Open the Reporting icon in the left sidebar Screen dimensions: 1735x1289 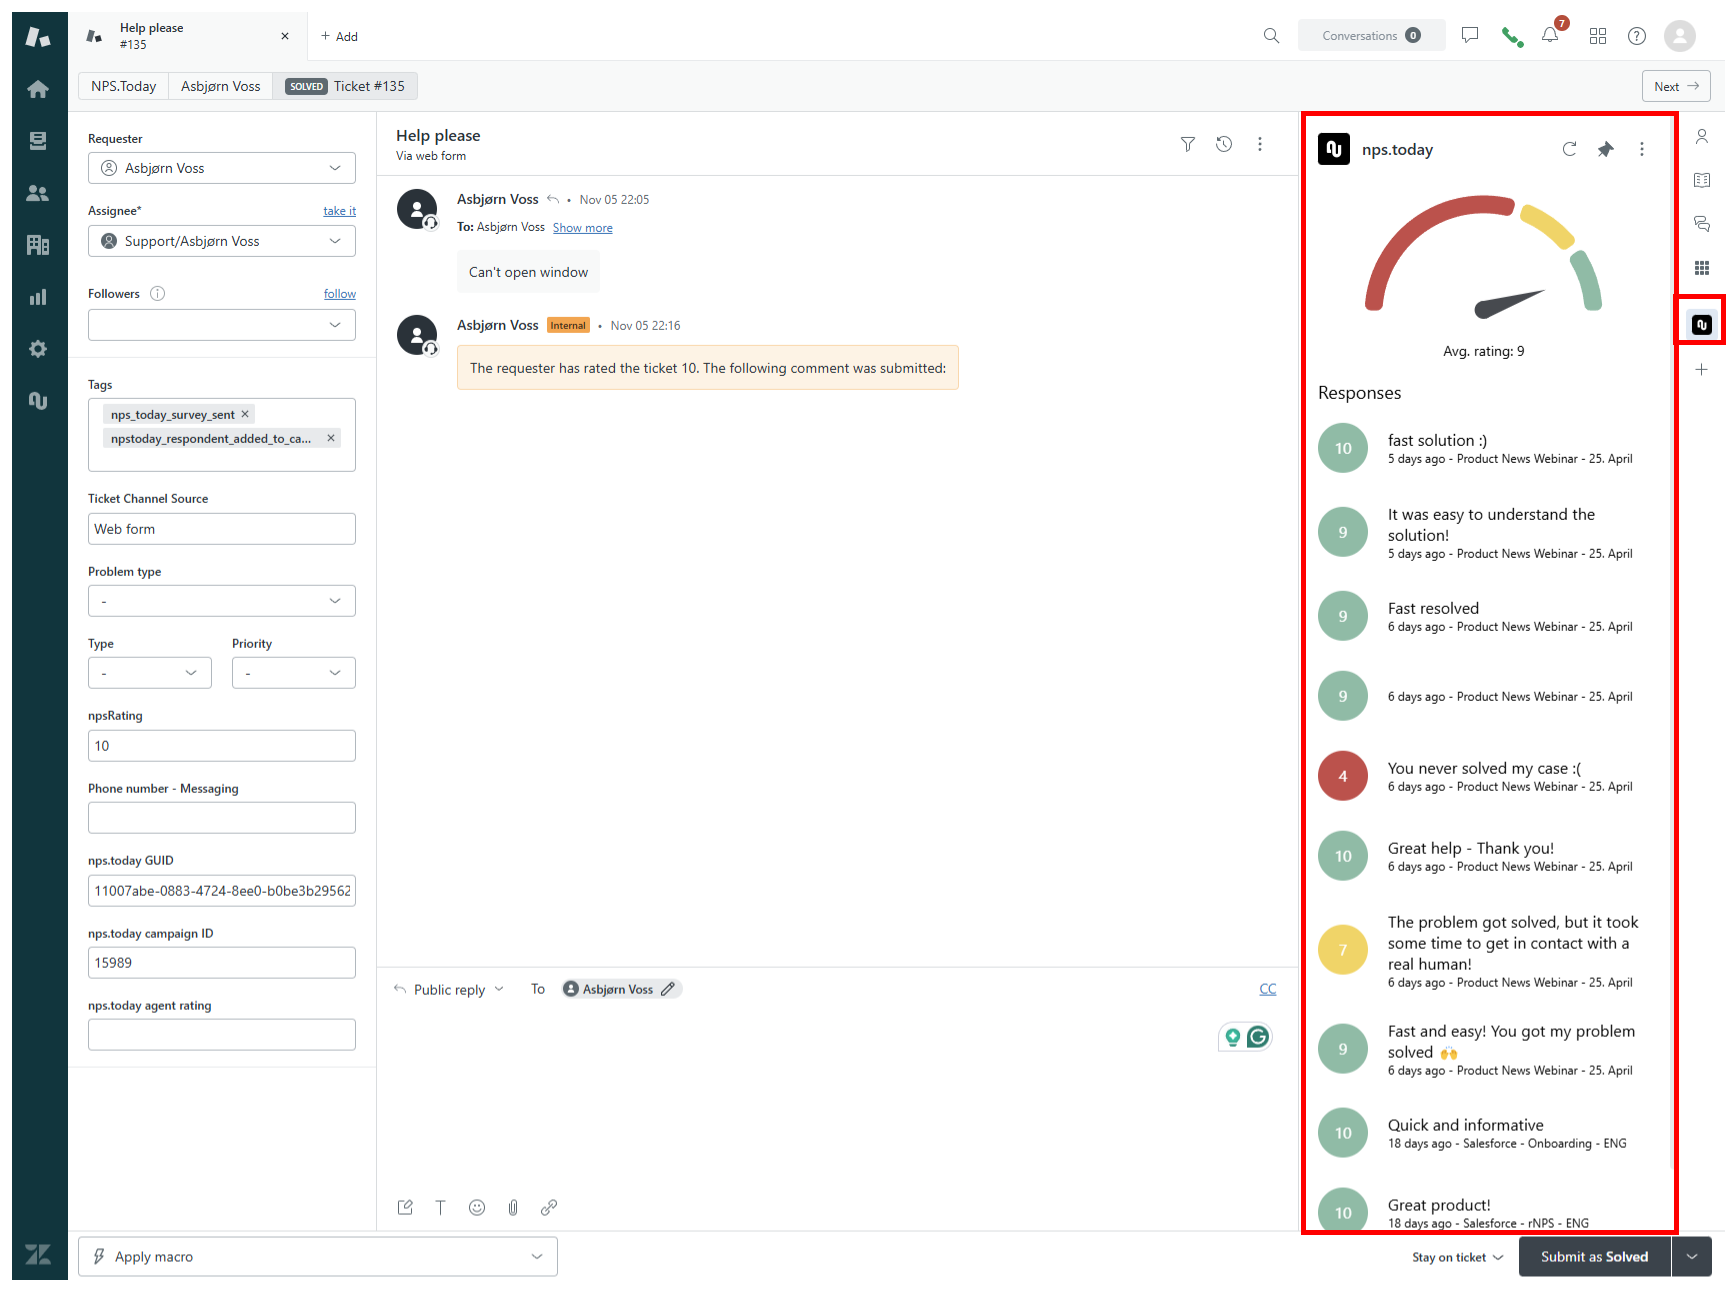coord(38,297)
